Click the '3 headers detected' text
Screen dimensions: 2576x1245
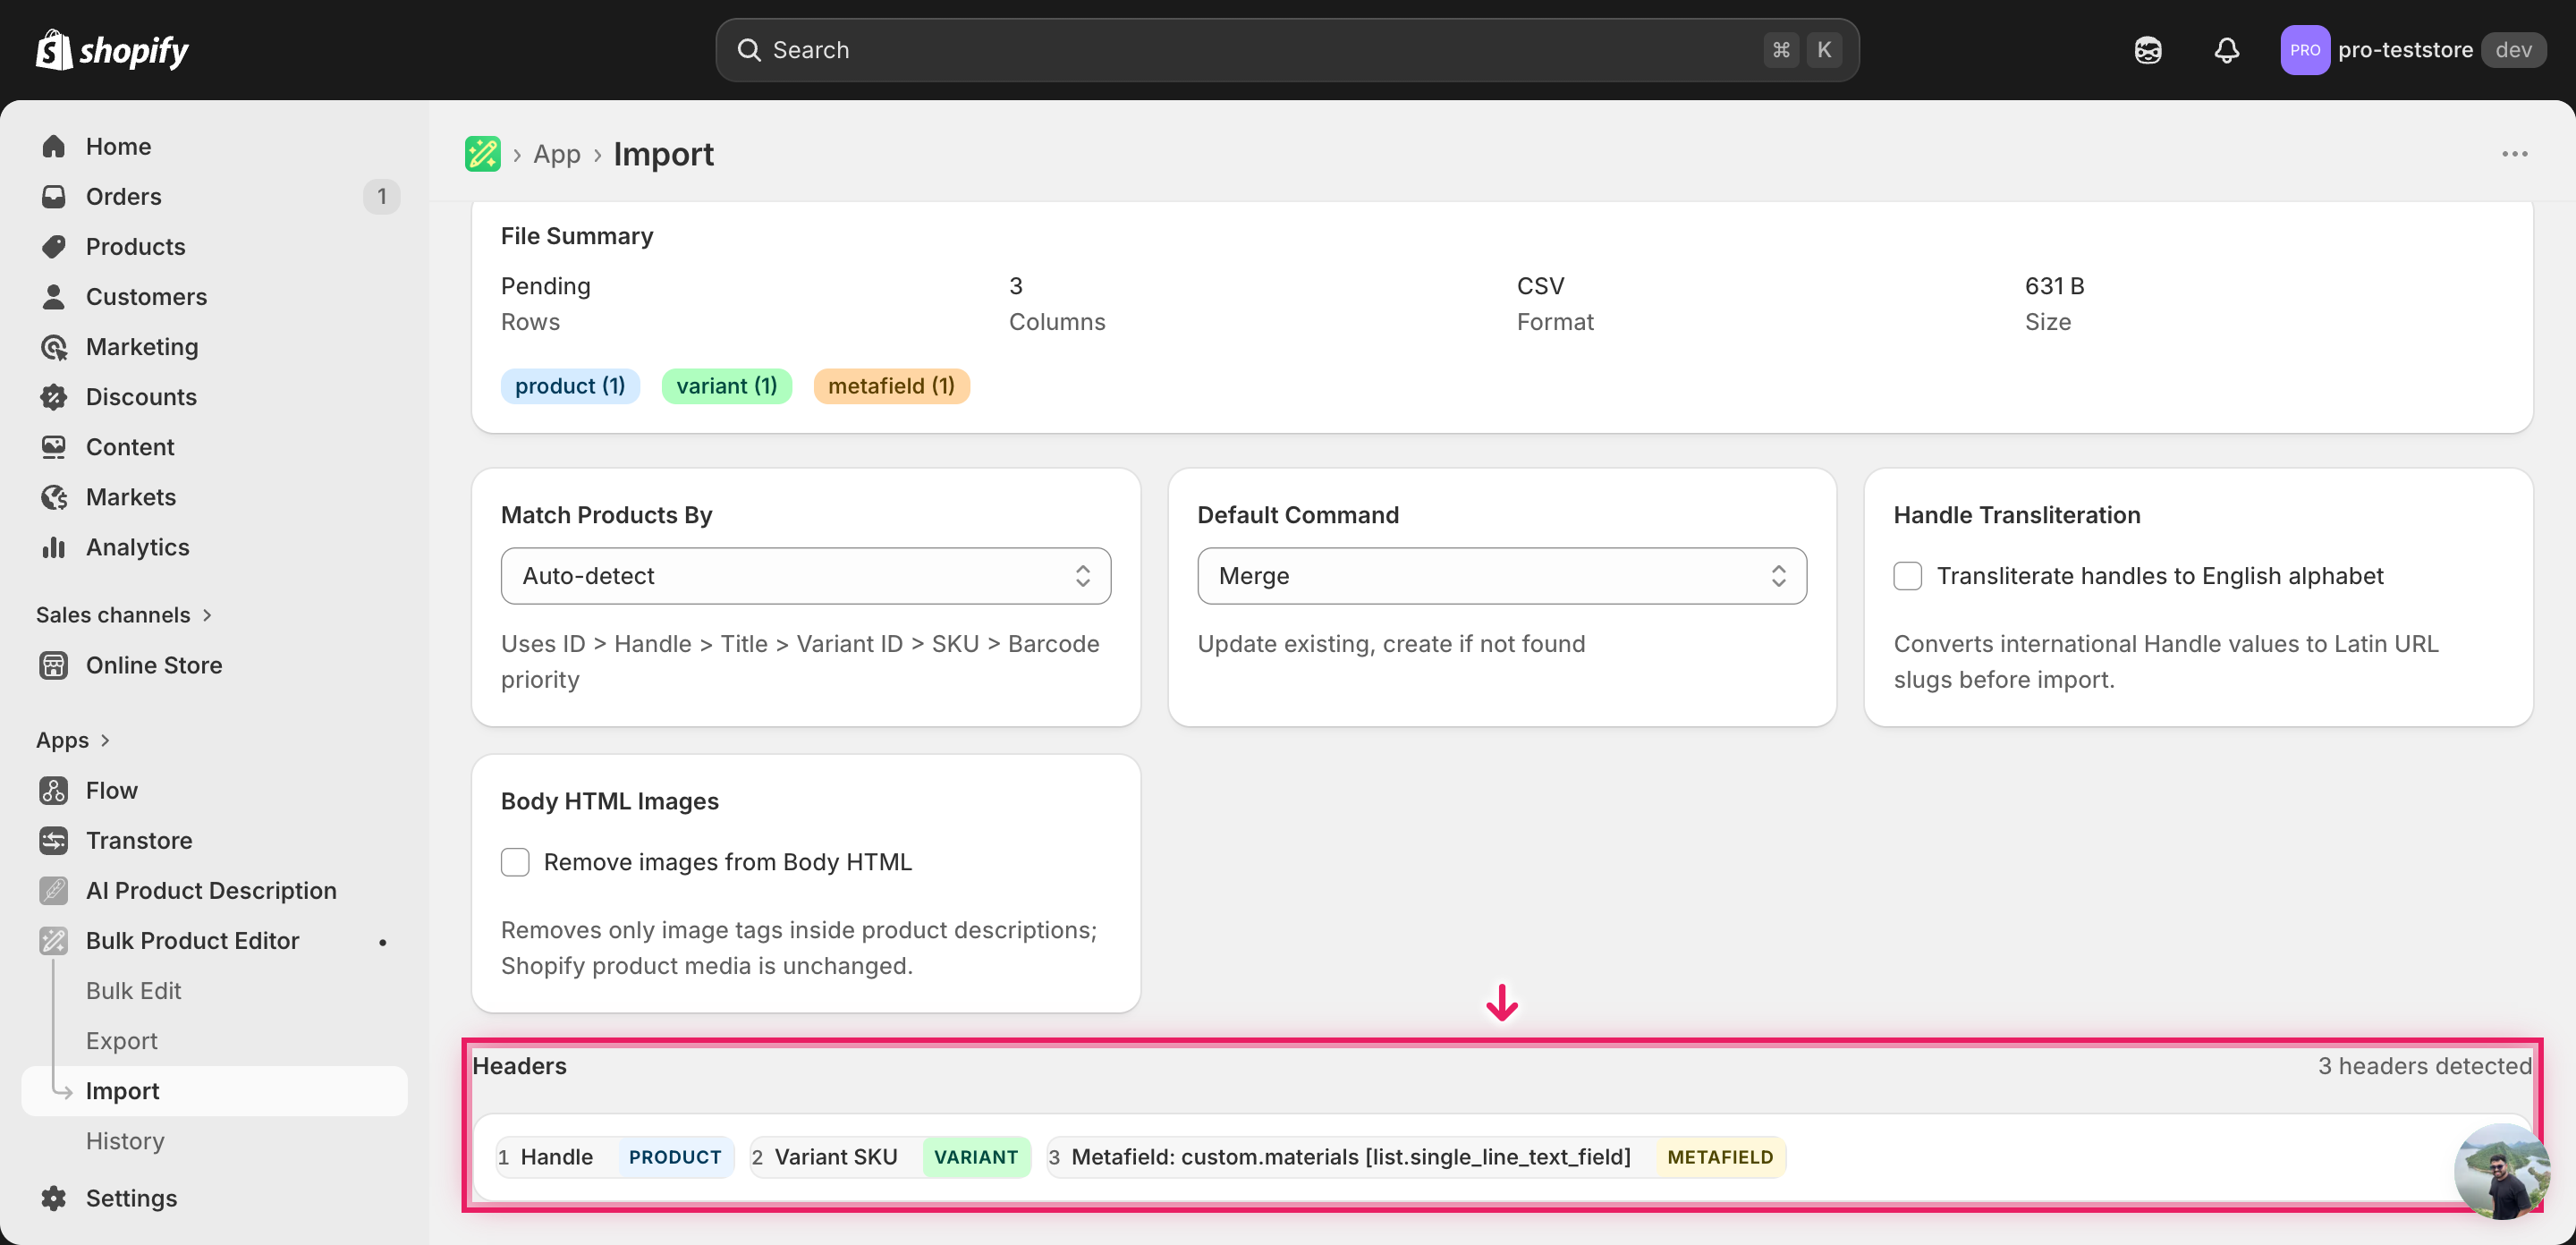[2424, 1066]
